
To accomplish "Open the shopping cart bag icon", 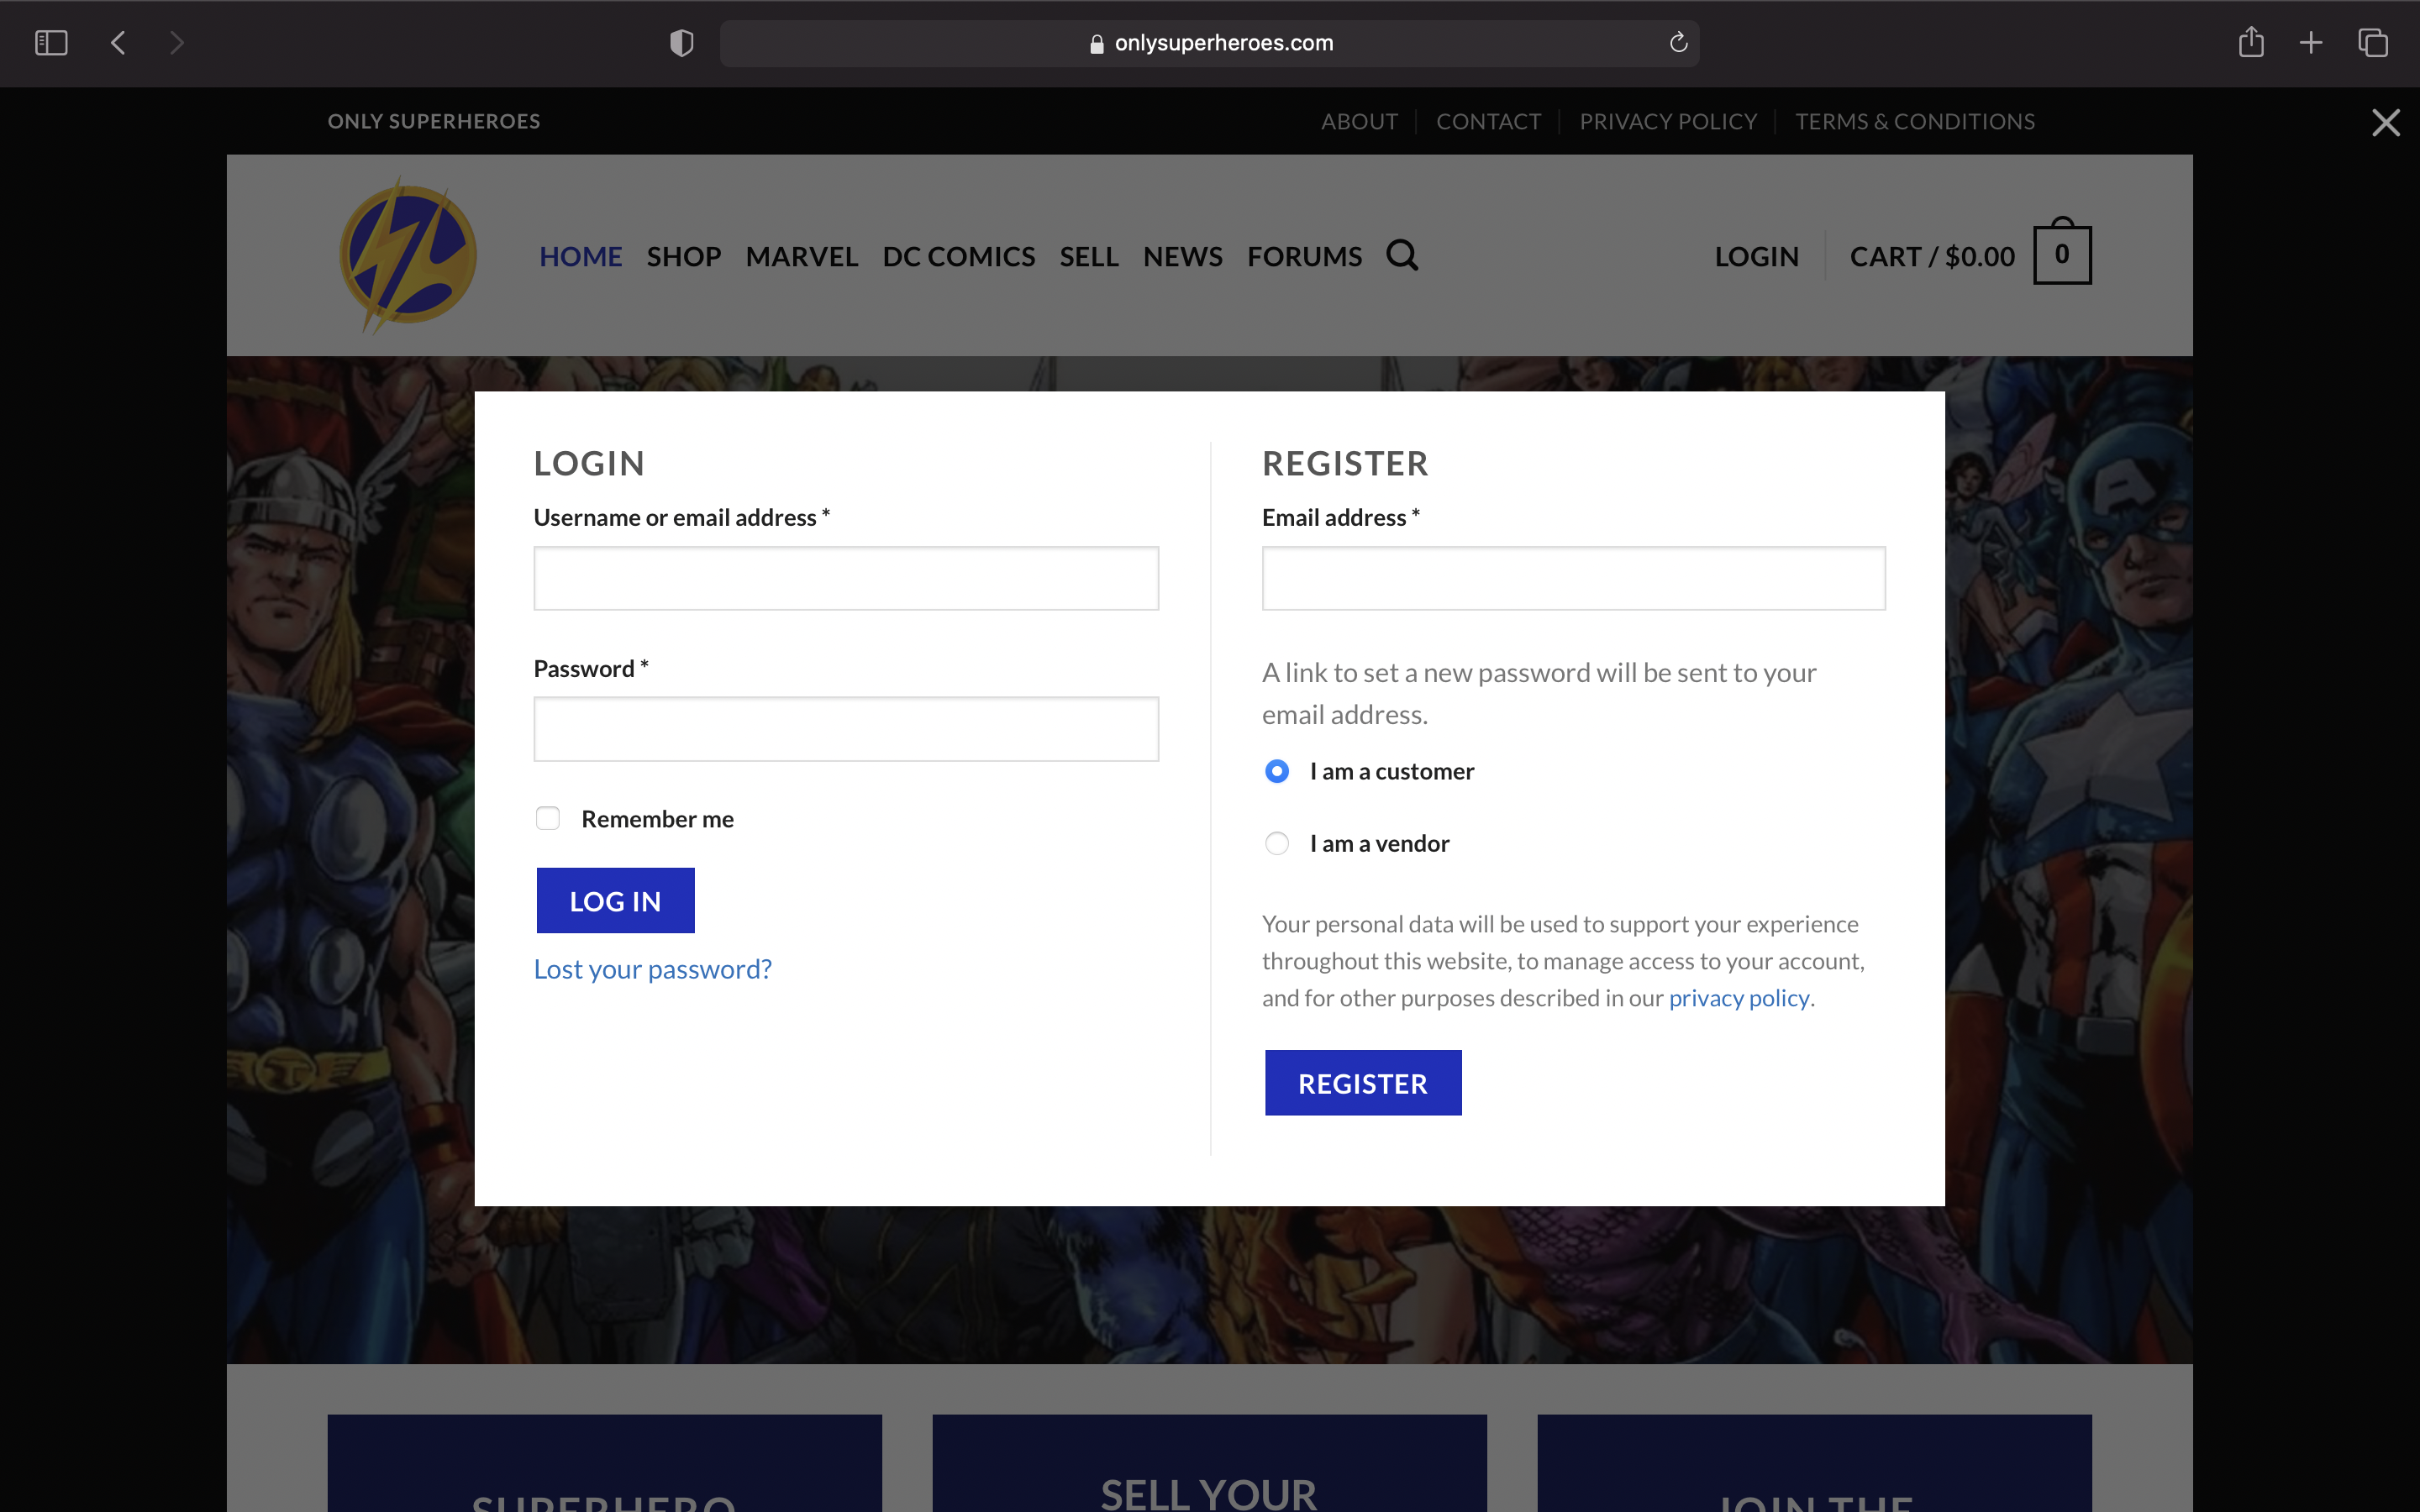I will pyautogui.click(x=2061, y=254).
